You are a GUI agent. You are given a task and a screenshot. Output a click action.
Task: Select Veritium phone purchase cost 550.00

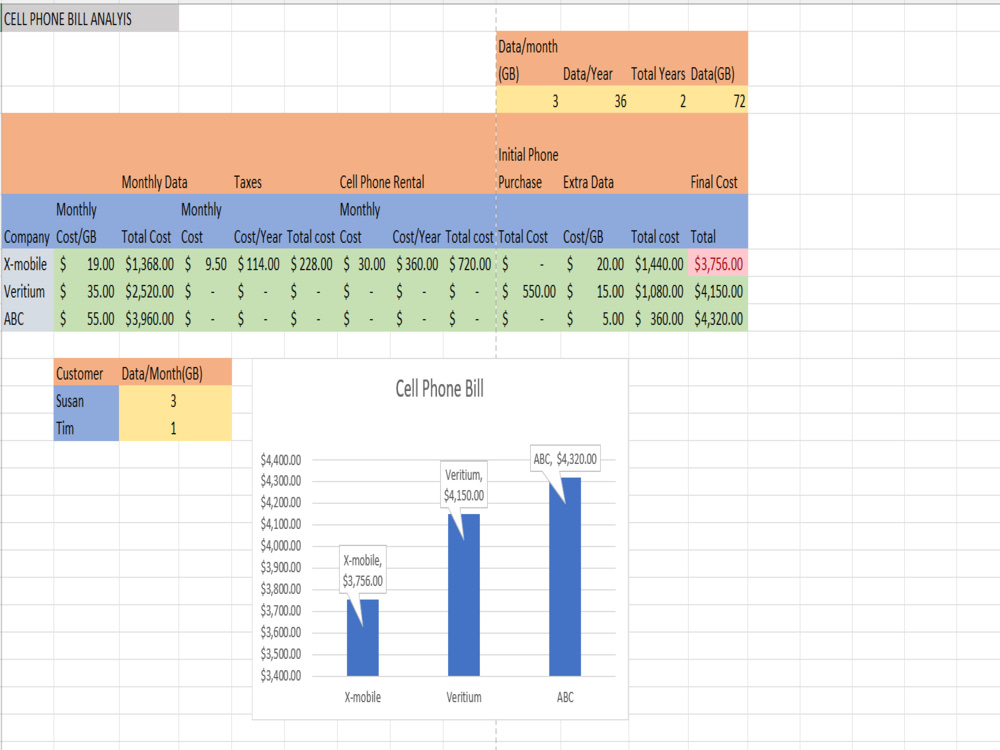(529, 291)
